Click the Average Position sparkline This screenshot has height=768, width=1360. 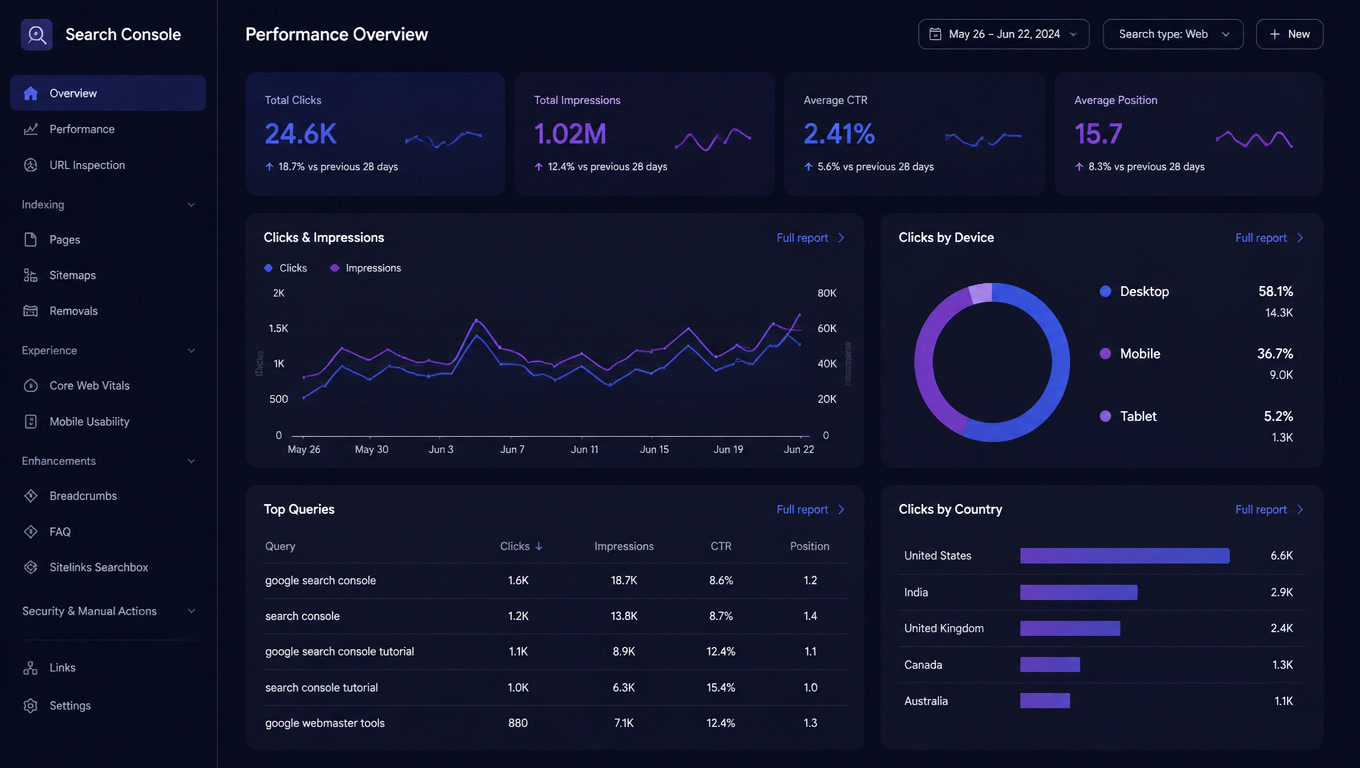click(x=1254, y=139)
